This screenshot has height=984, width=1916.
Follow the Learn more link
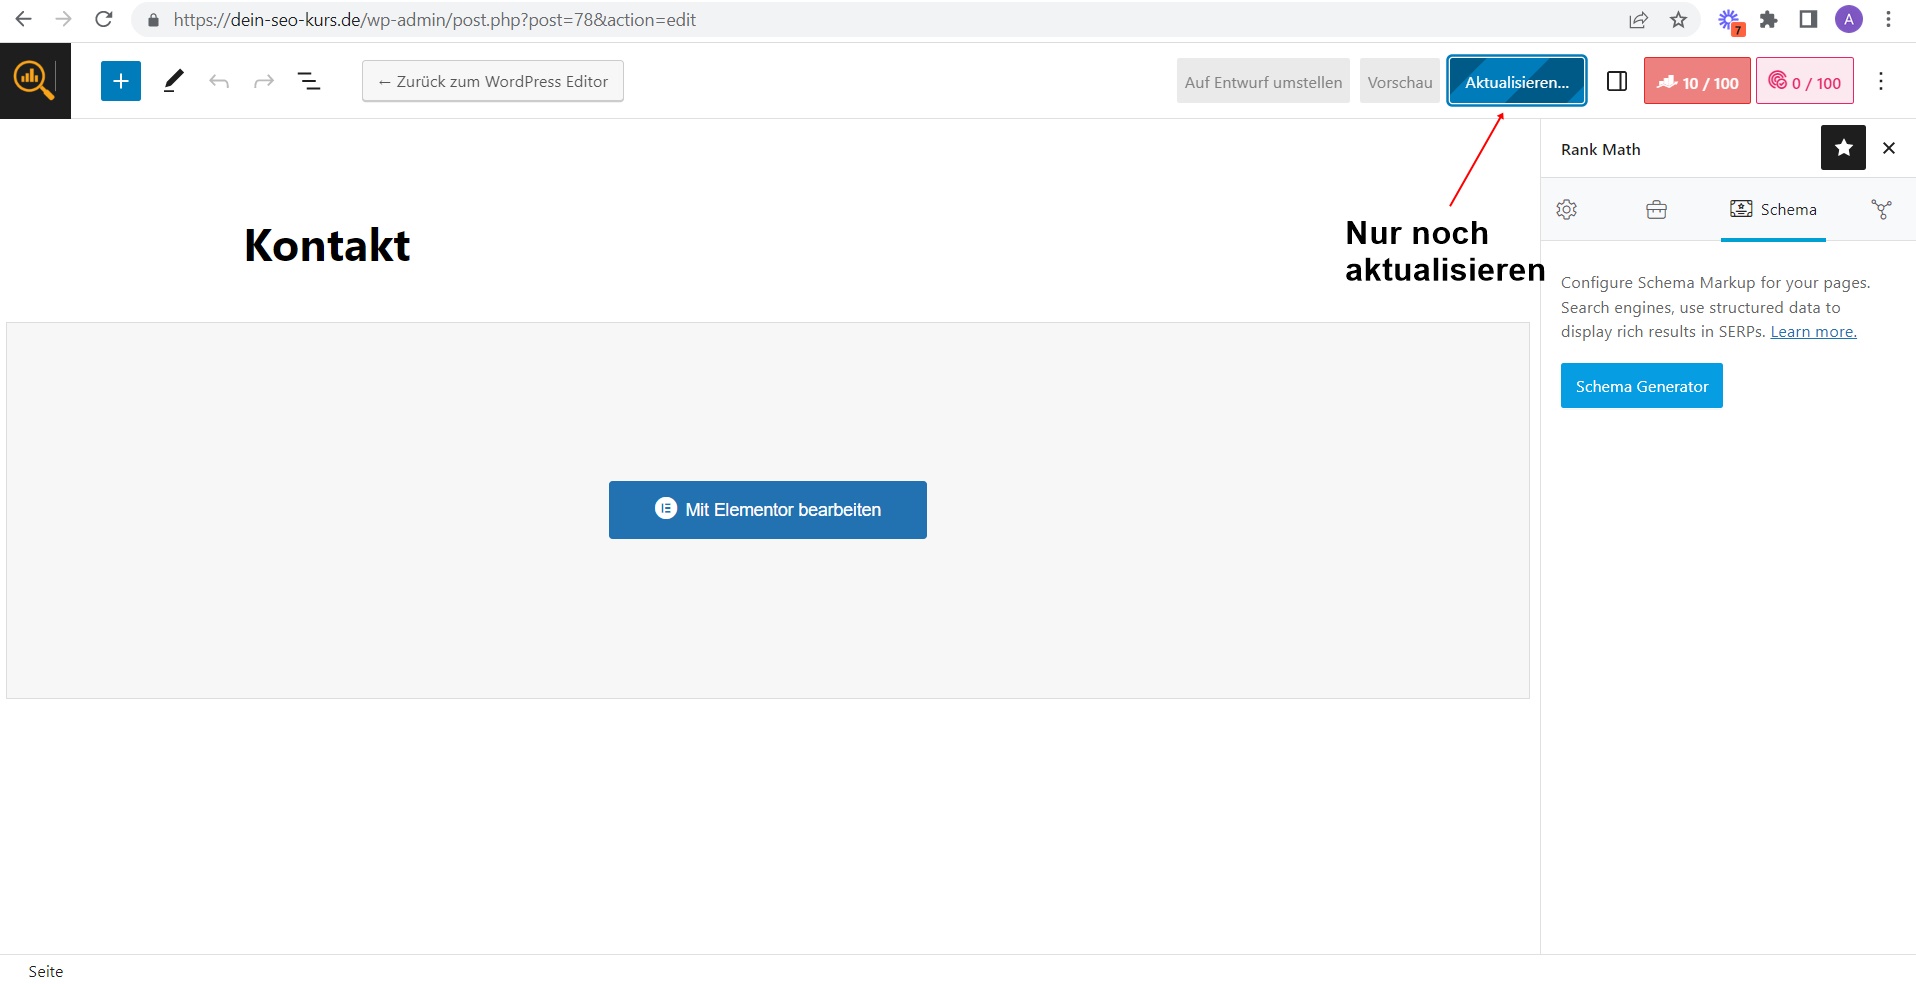1813,332
